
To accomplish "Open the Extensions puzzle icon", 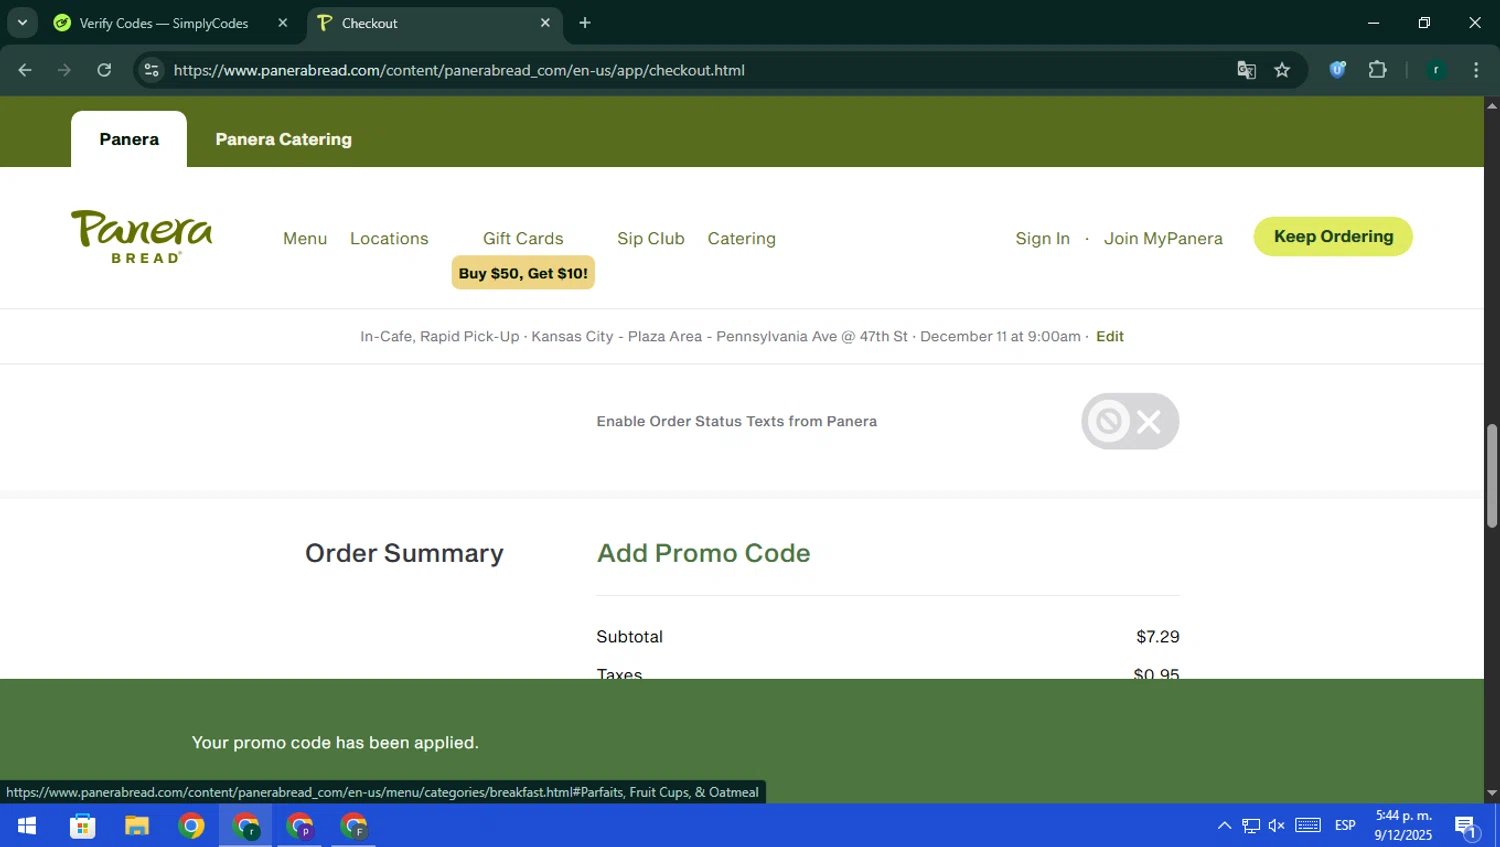I will click(1377, 70).
